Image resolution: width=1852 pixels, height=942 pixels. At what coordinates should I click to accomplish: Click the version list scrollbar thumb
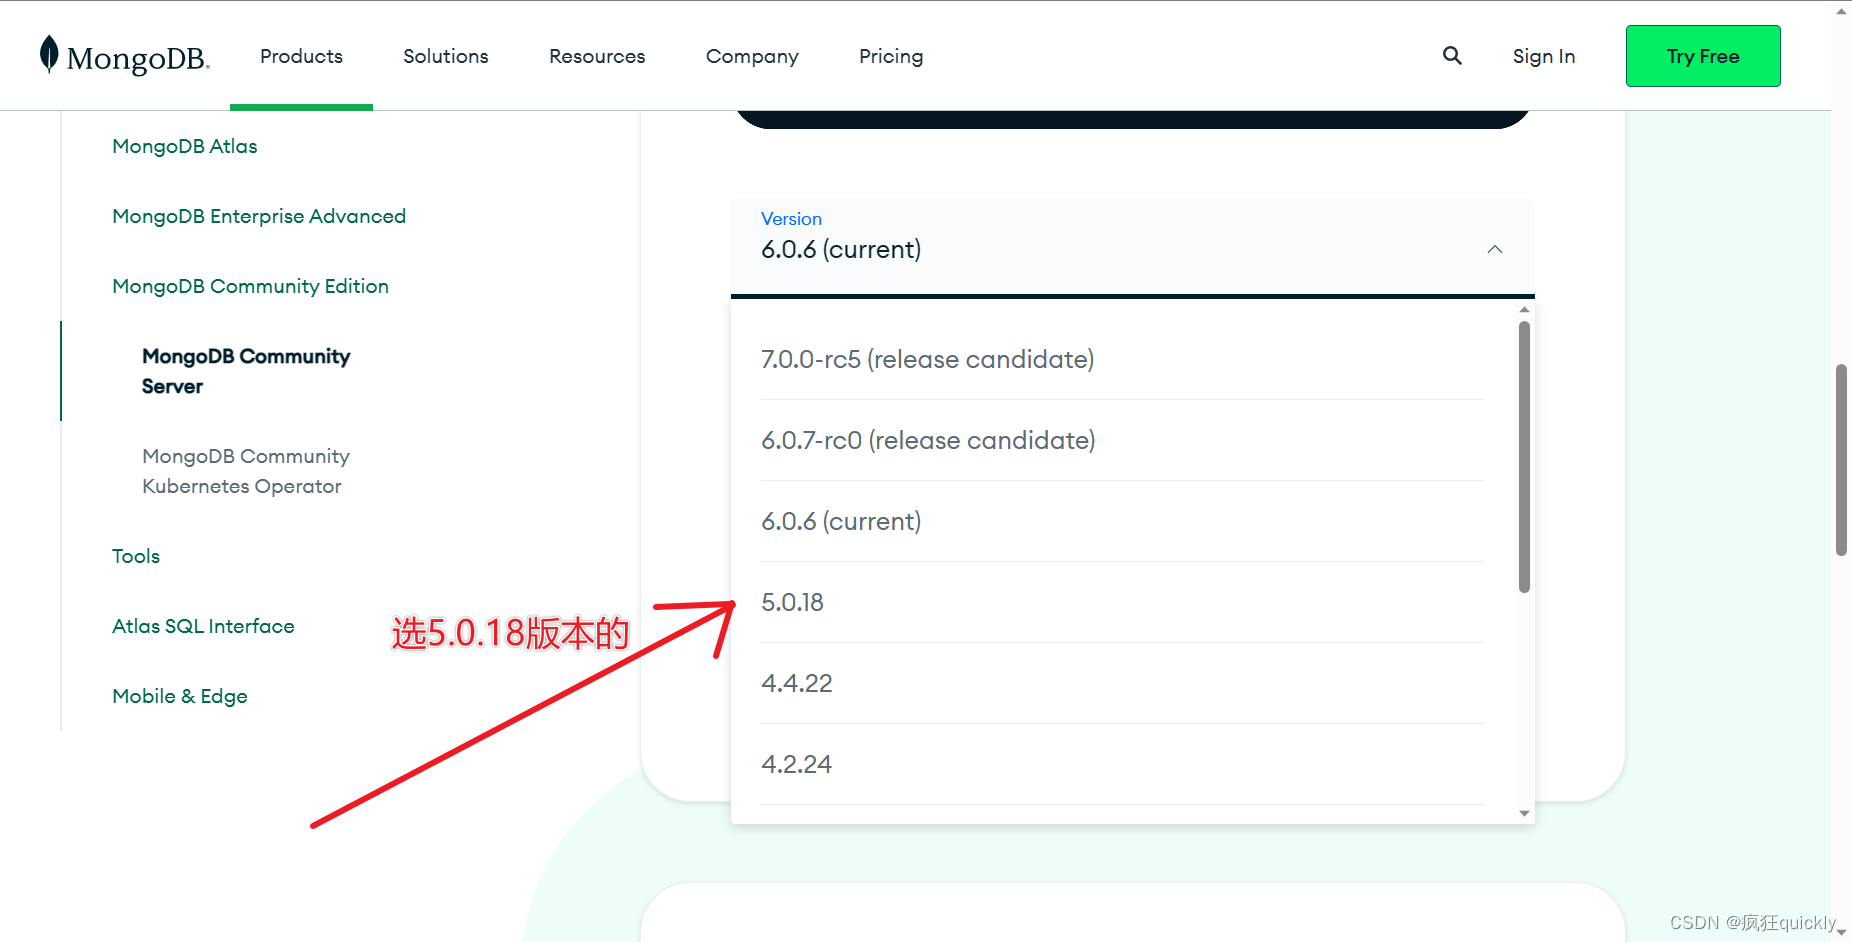coord(1524,457)
